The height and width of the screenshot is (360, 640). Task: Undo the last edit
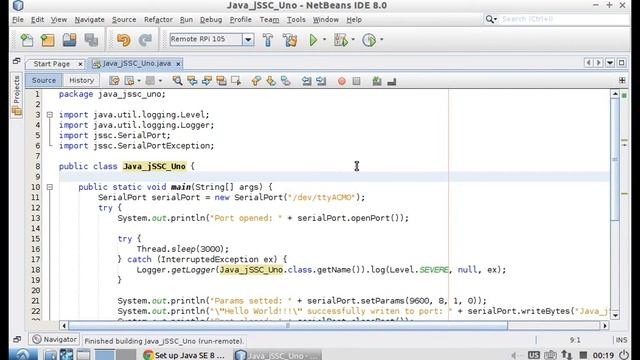click(x=123, y=40)
